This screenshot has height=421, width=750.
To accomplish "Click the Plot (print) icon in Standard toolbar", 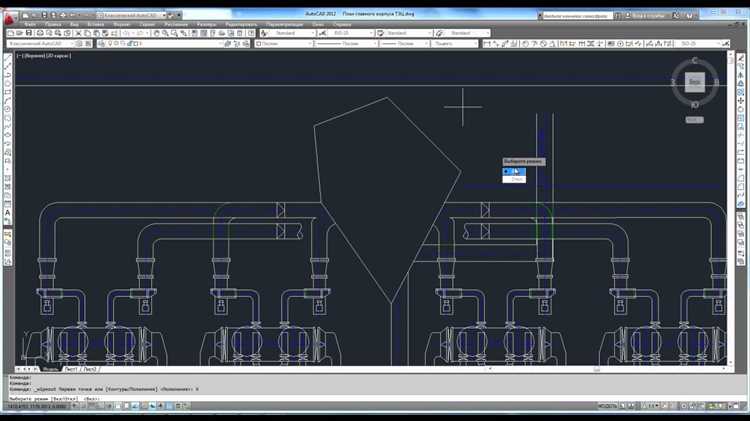I will click(40, 33).
